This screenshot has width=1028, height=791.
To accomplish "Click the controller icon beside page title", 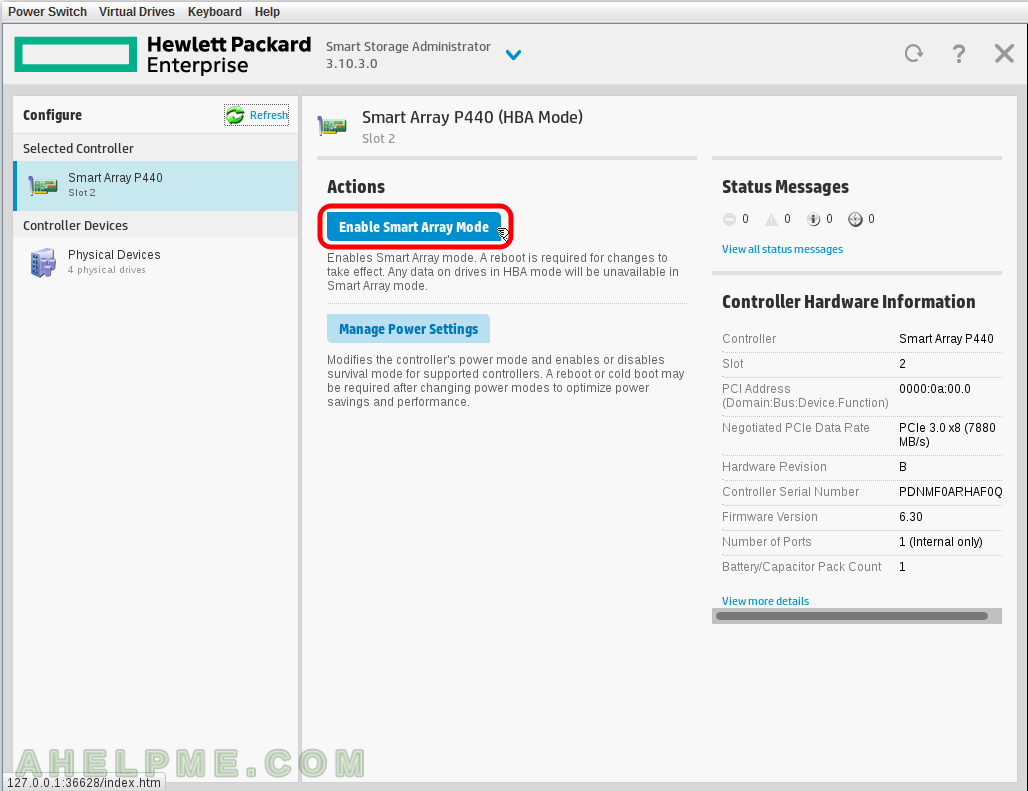I will coord(332,125).
